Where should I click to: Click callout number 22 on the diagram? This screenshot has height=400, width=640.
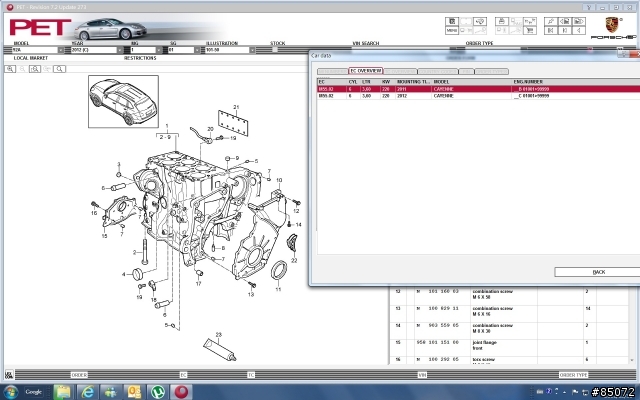click(294, 260)
